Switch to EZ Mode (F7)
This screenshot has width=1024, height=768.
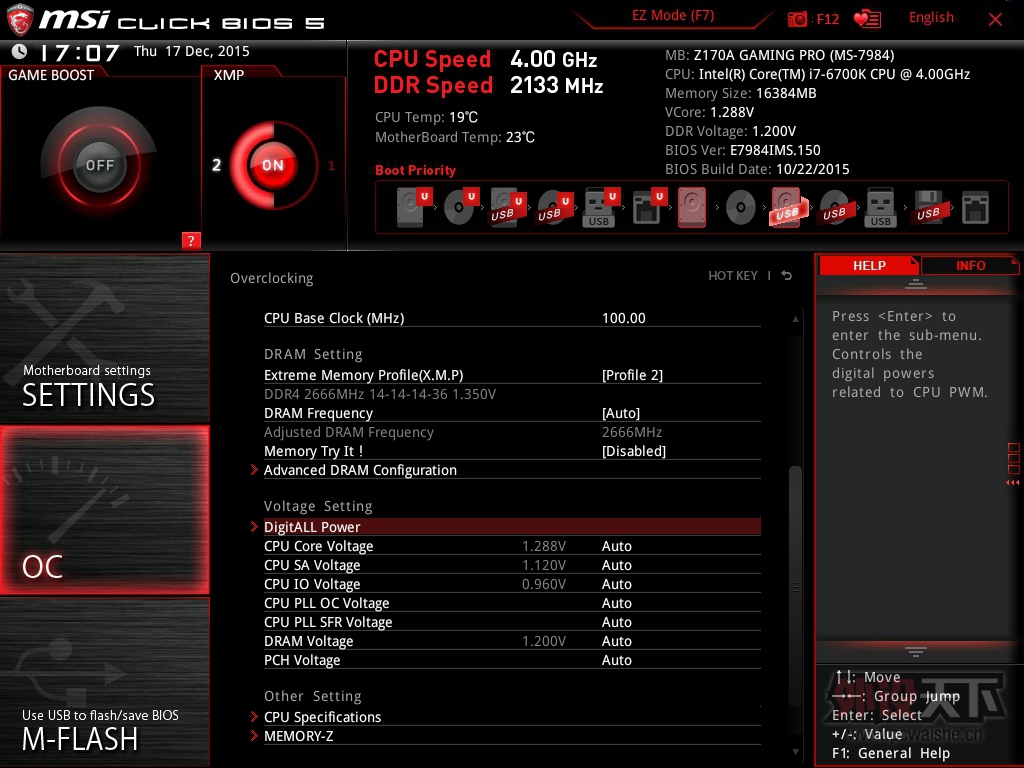(x=673, y=16)
